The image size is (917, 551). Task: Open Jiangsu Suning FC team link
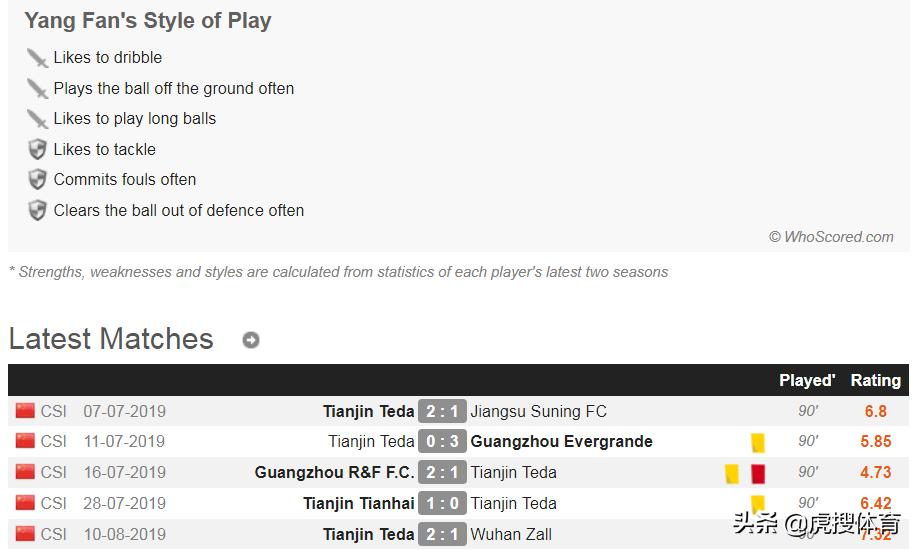538,411
